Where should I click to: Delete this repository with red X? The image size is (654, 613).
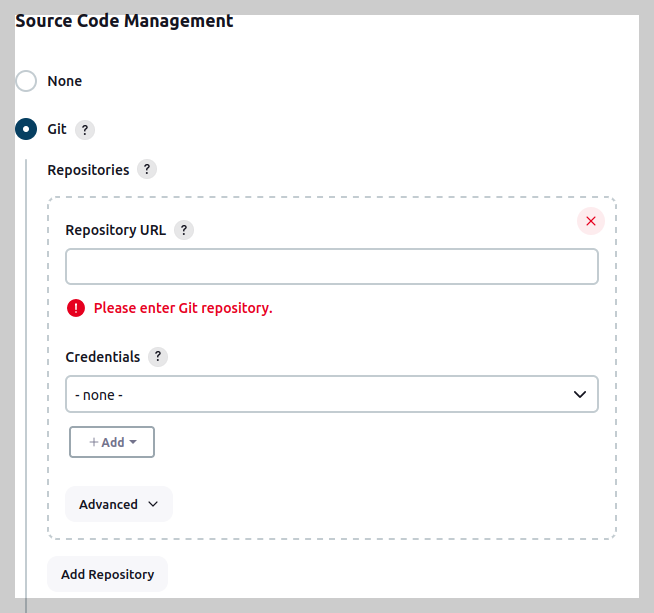(x=591, y=221)
